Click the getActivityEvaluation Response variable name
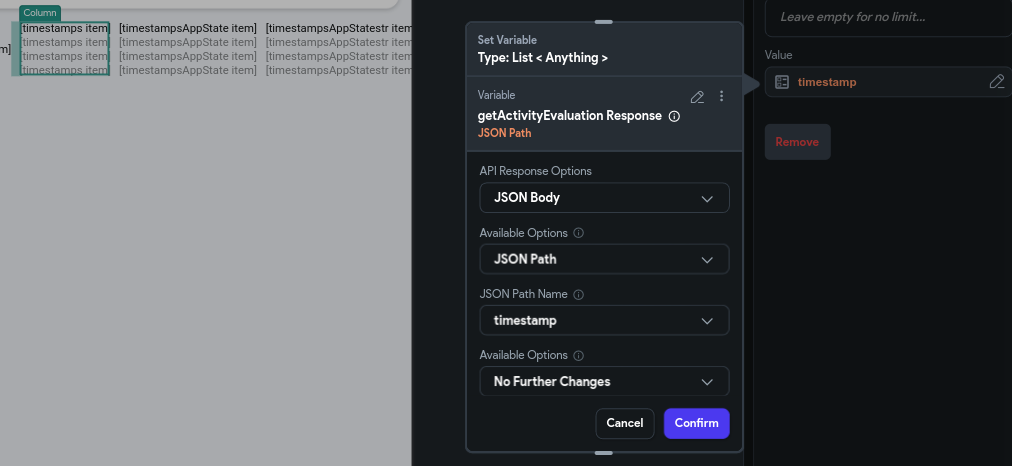Screen dimensions: 1012x466 click(569, 116)
